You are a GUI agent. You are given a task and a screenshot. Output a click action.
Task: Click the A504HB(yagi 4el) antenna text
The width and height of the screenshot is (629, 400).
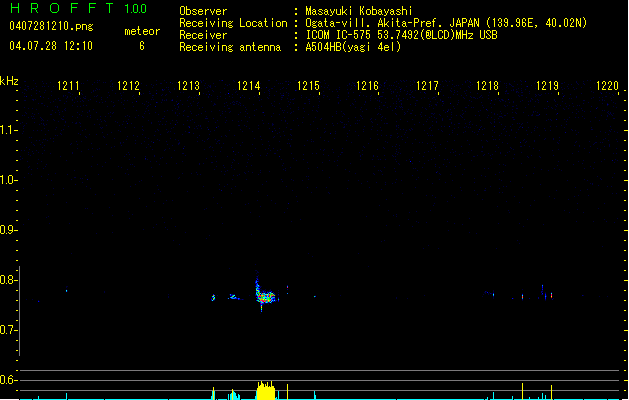click(353, 47)
